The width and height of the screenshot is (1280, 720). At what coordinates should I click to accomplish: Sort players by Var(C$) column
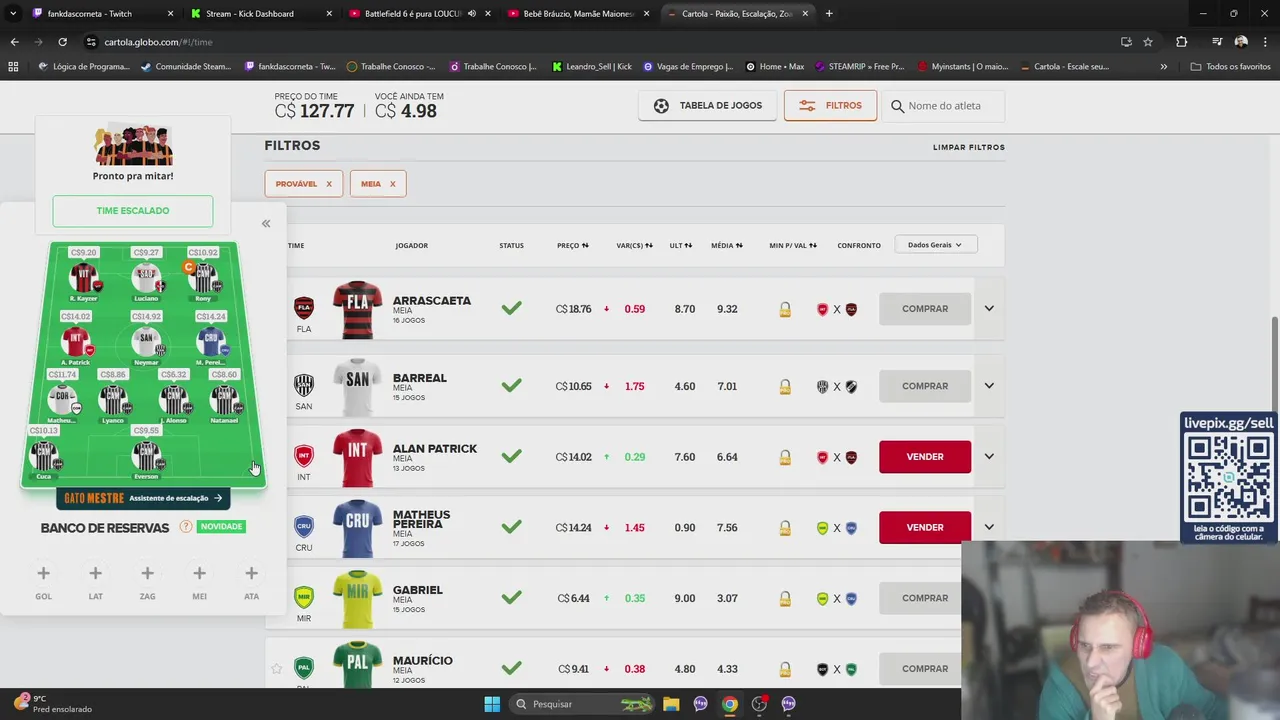click(634, 245)
